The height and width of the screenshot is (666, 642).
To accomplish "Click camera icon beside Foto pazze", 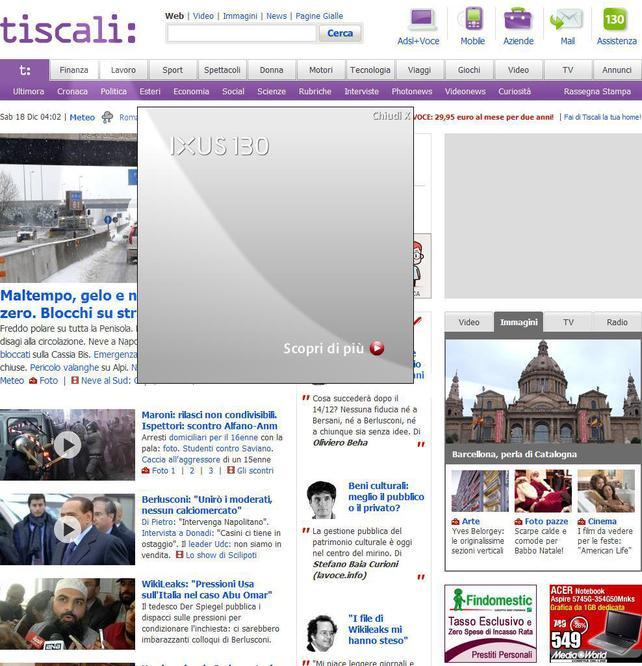I will point(518,522).
